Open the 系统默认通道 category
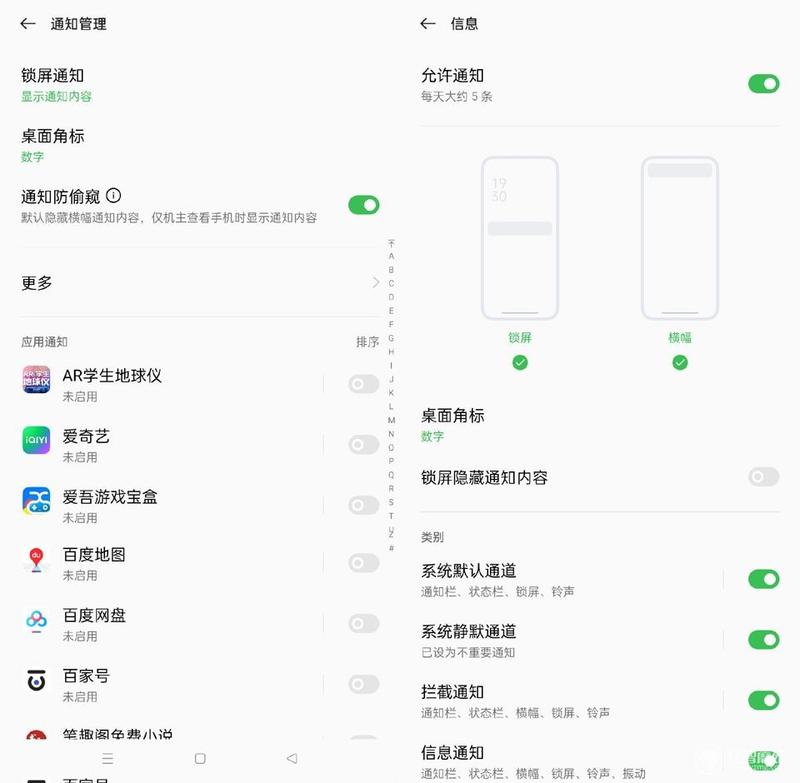Image resolution: width=800 pixels, height=783 pixels. (571, 580)
